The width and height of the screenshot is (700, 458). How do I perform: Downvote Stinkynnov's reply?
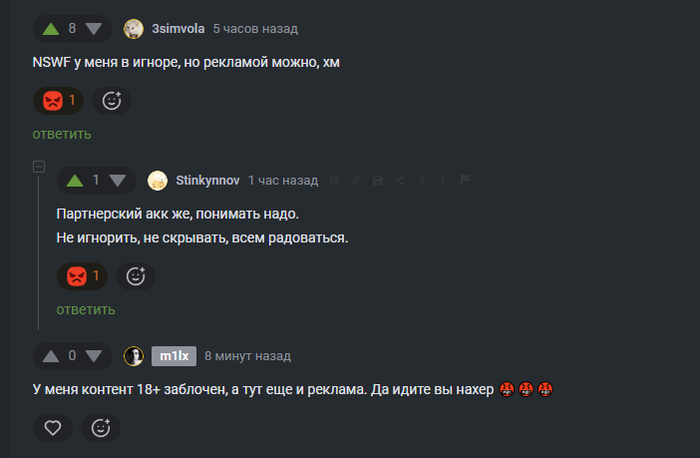pos(117,181)
